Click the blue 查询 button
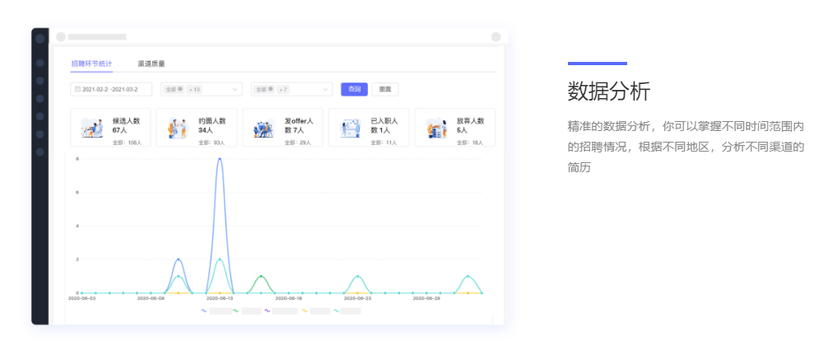The image size is (828, 360). tap(354, 89)
